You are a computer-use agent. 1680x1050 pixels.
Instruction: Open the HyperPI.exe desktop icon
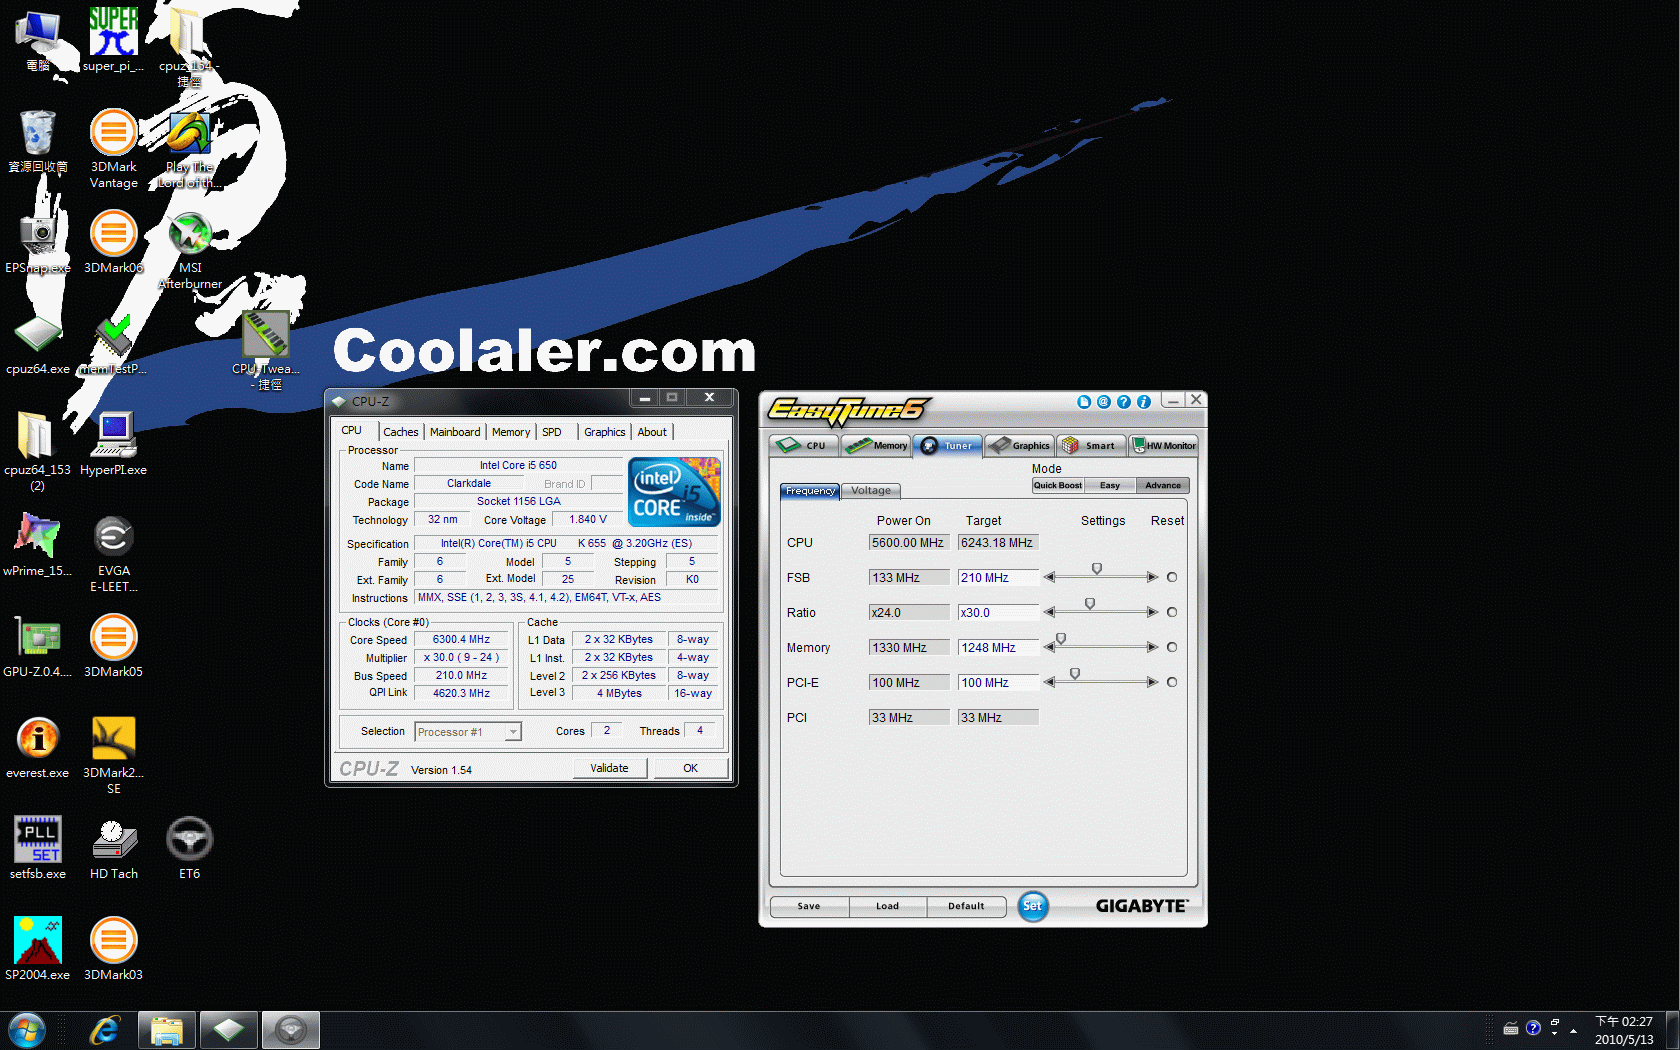(113, 444)
